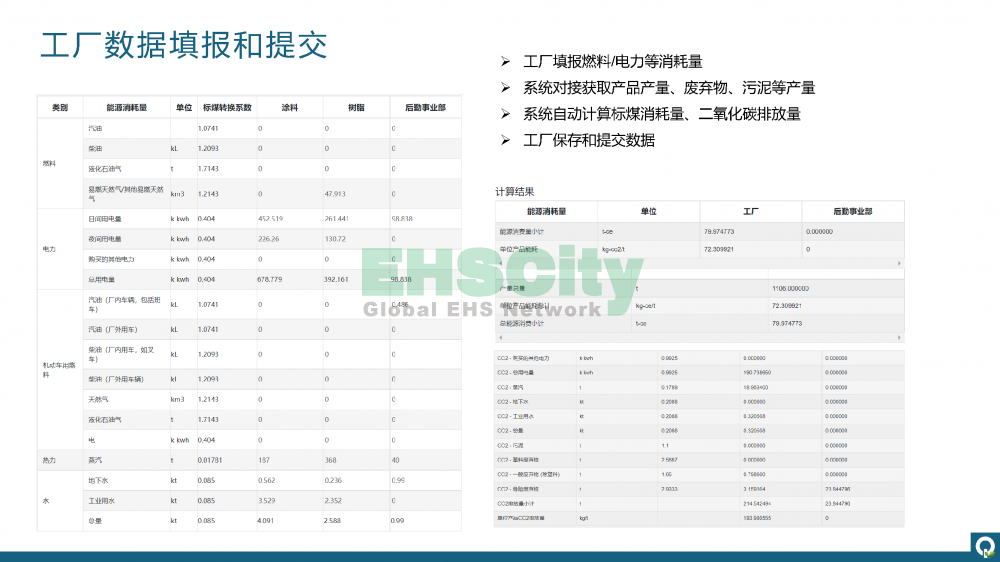1000x562 pixels.
Task: Select the 工业用水 row label
Action: (x=98, y=500)
